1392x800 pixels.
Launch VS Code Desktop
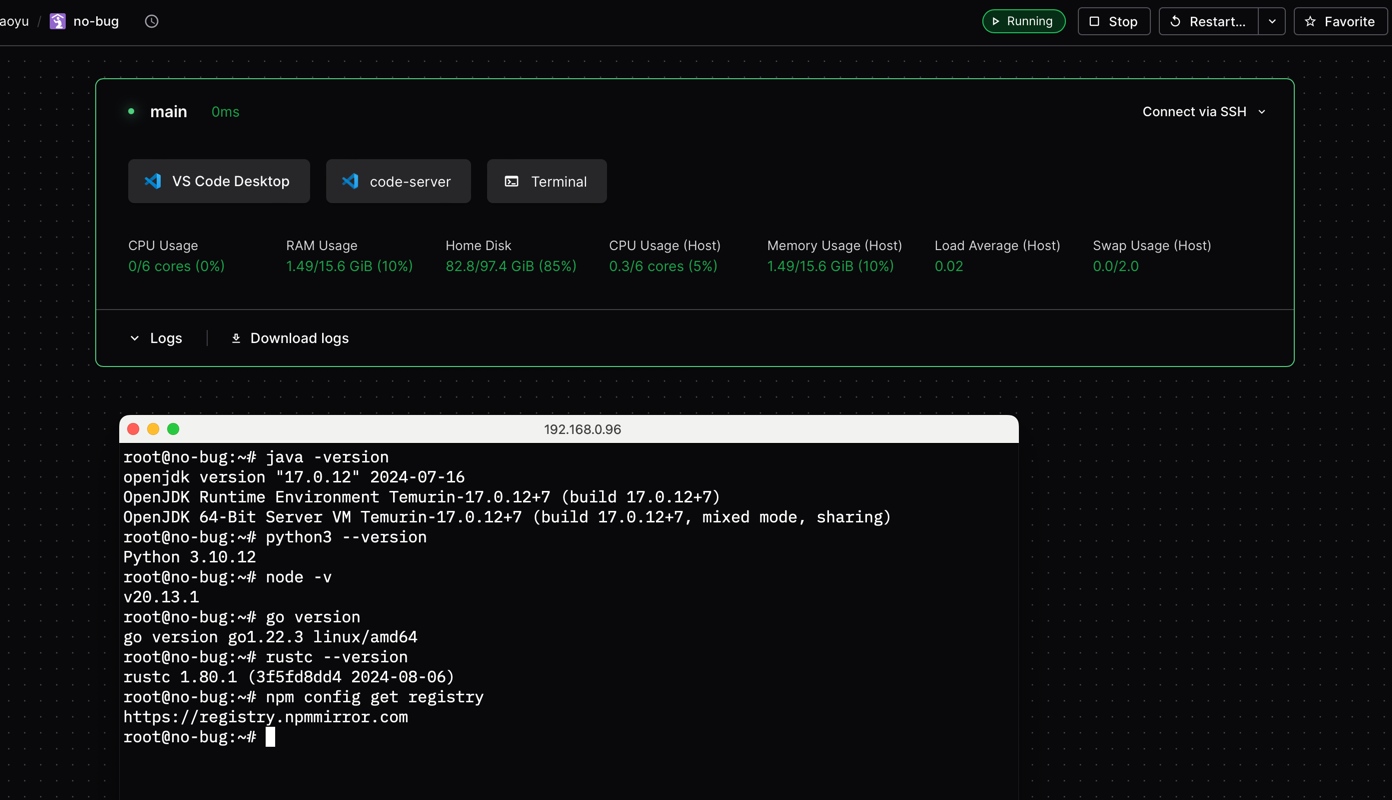(x=219, y=181)
